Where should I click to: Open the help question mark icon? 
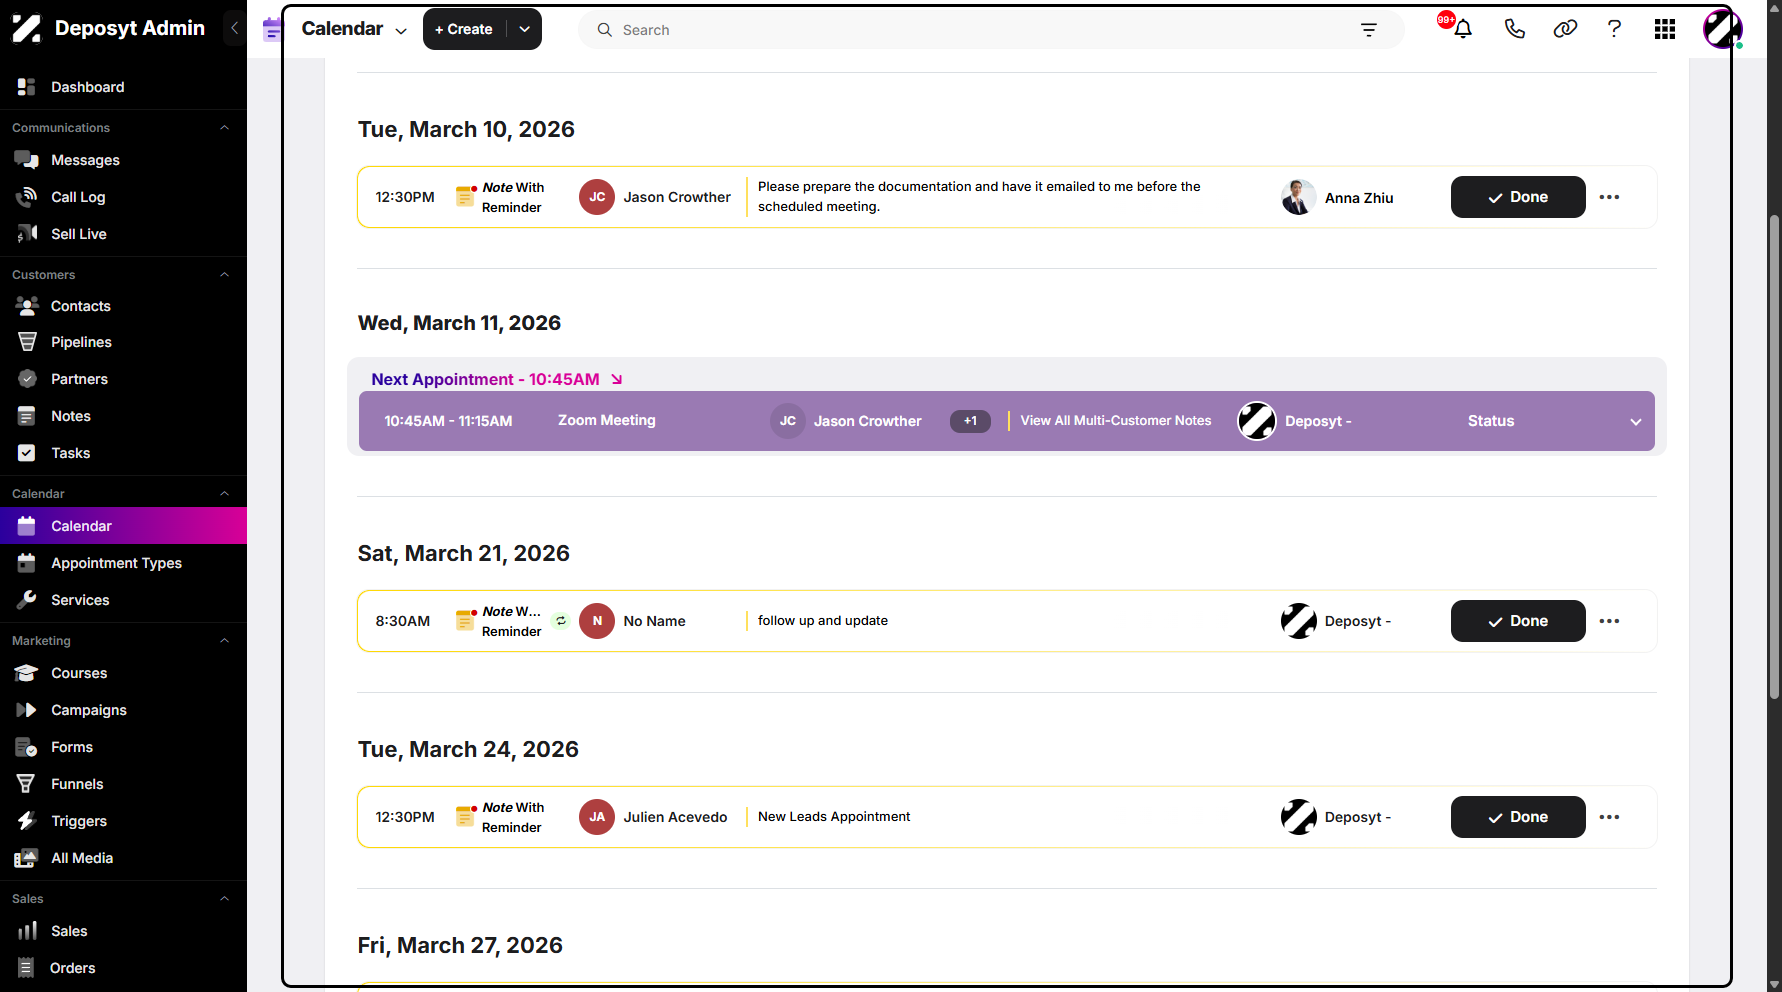[x=1614, y=29]
